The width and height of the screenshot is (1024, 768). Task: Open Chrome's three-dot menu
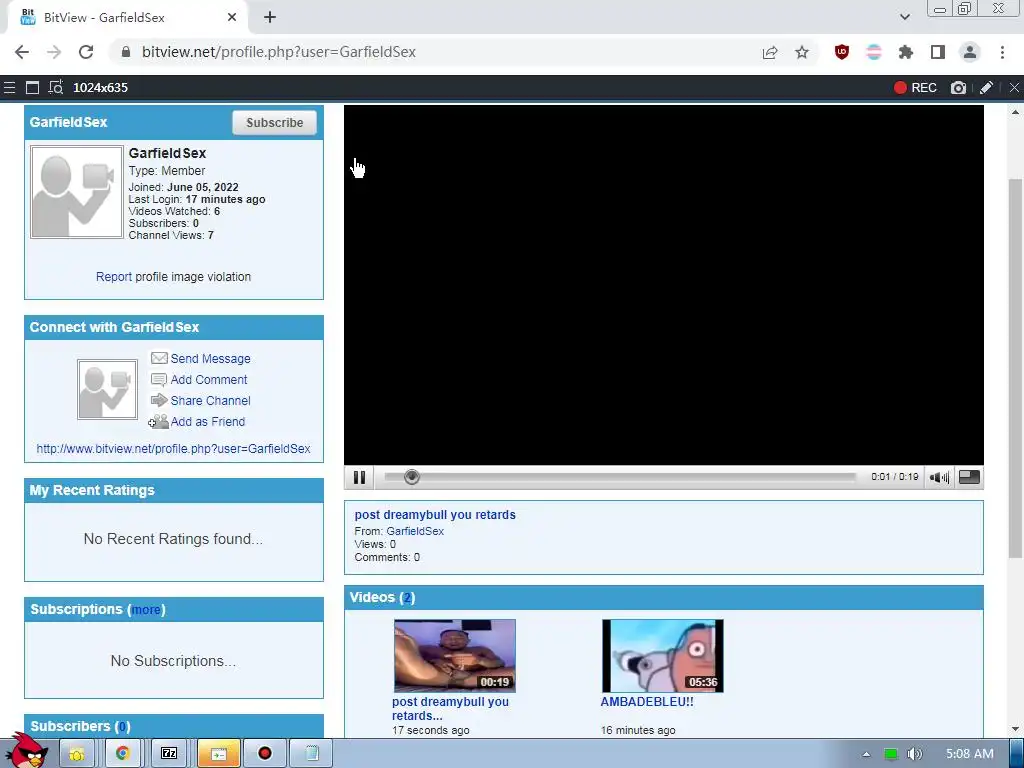coord(1002,52)
